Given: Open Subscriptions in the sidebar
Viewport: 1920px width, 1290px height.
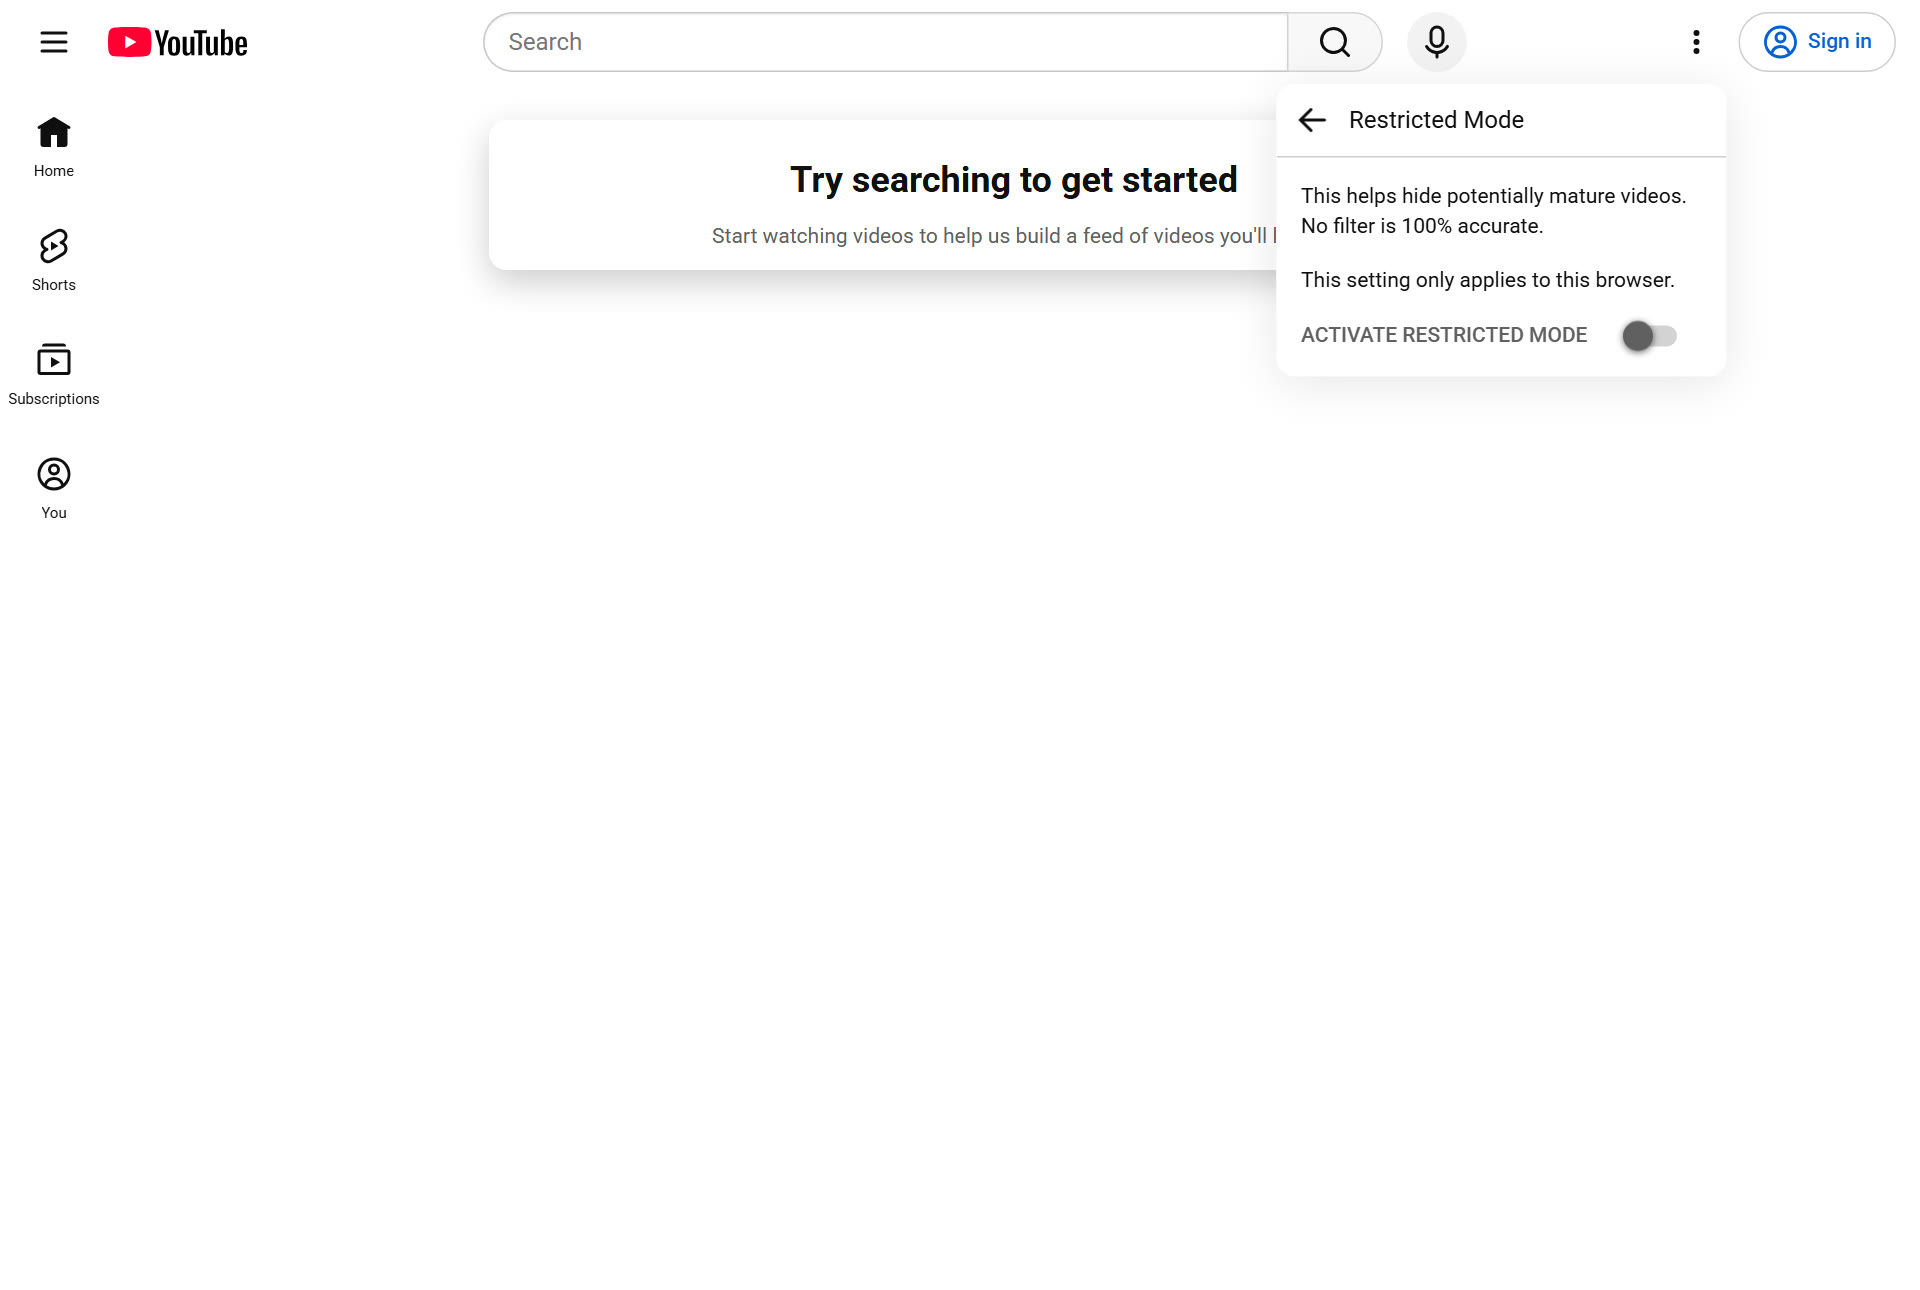Looking at the screenshot, I should [x=54, y=375].
